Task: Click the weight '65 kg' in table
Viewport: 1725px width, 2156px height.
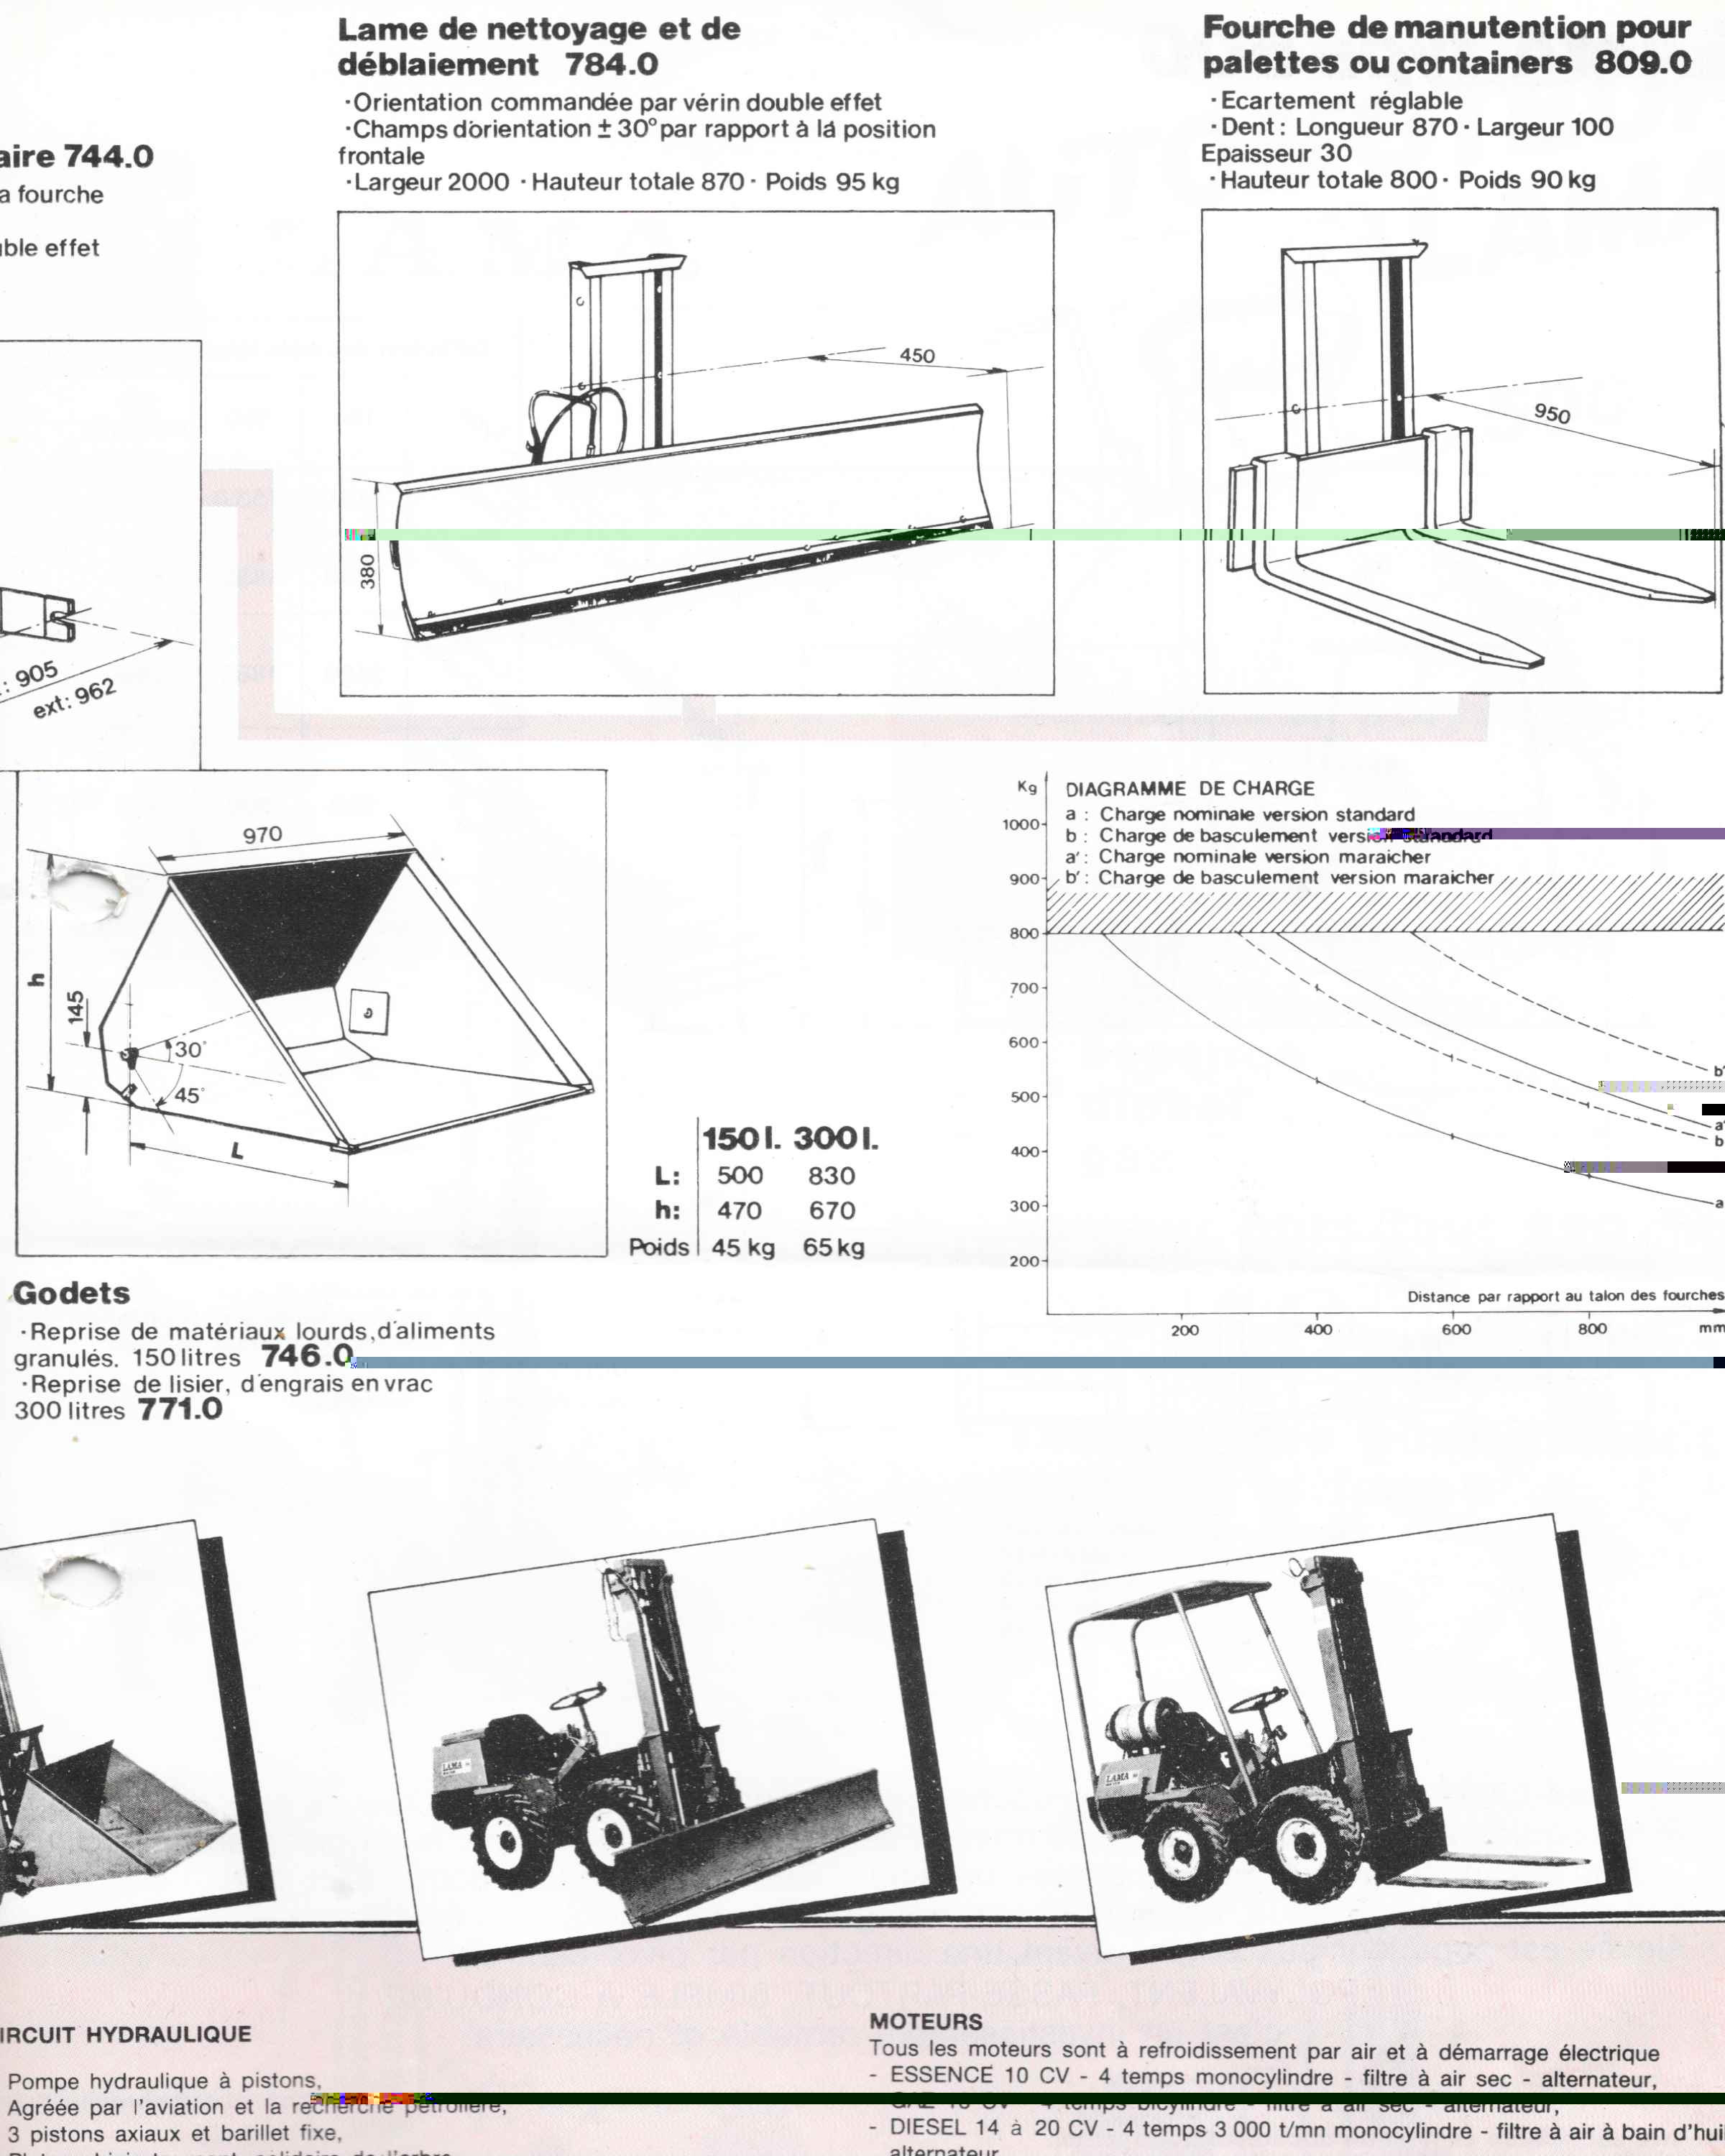Action: coord(834,1248)
